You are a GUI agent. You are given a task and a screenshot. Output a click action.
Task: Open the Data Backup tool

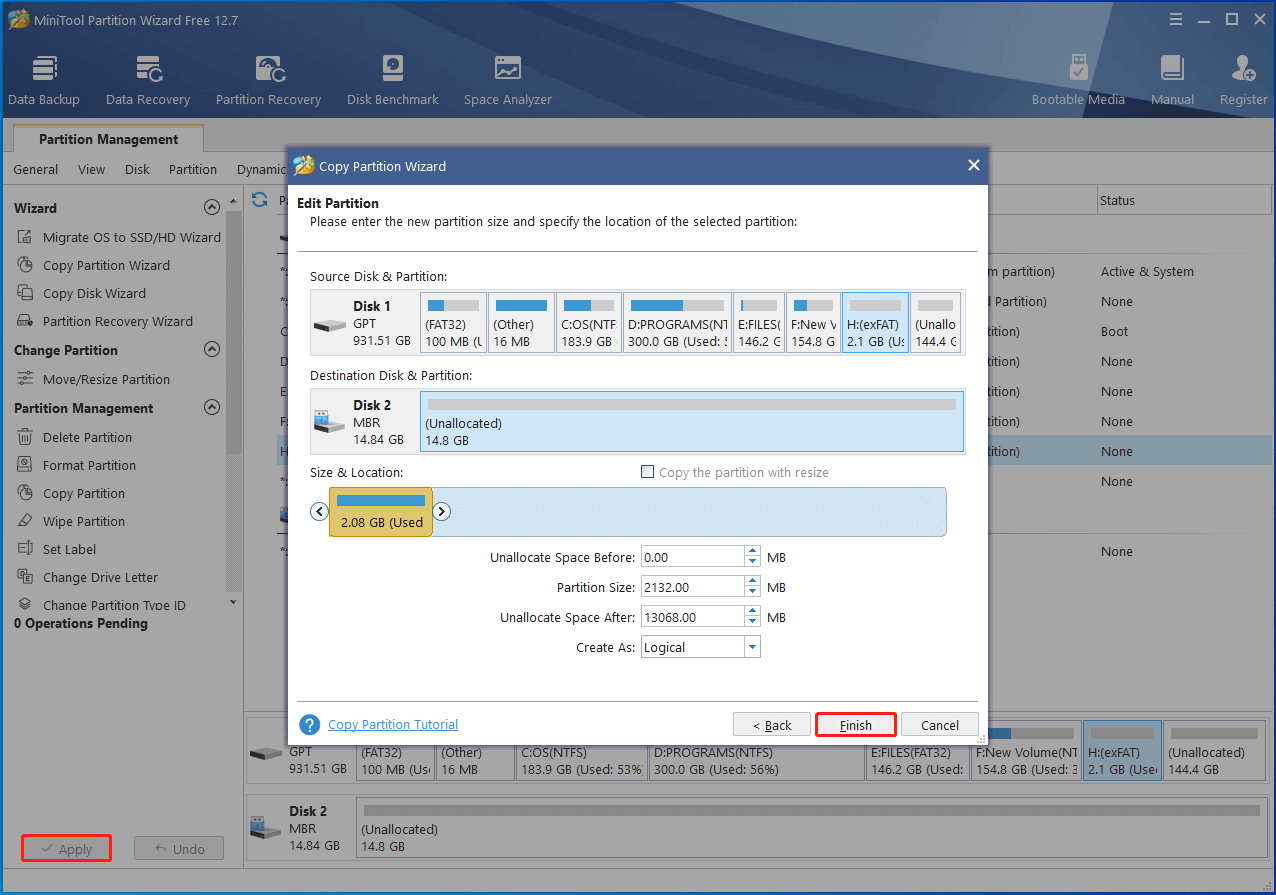click(x=44, y=80)
